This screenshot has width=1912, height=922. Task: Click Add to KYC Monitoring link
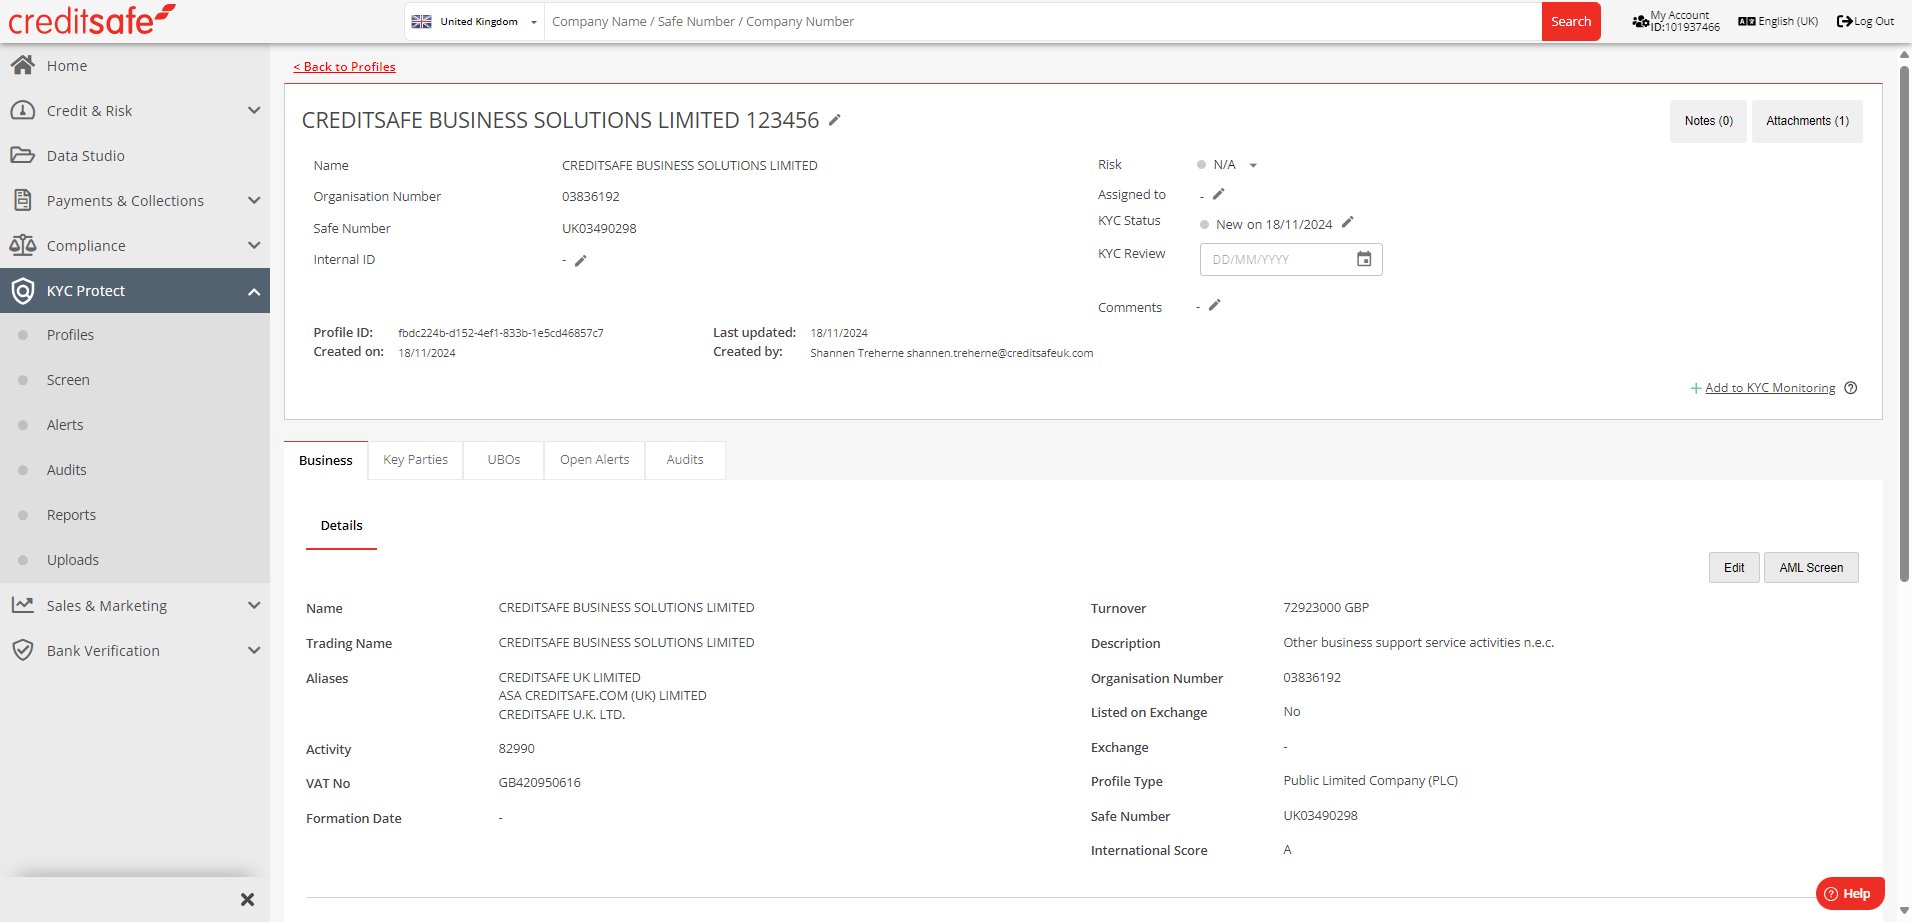[x=1769, y=388]
